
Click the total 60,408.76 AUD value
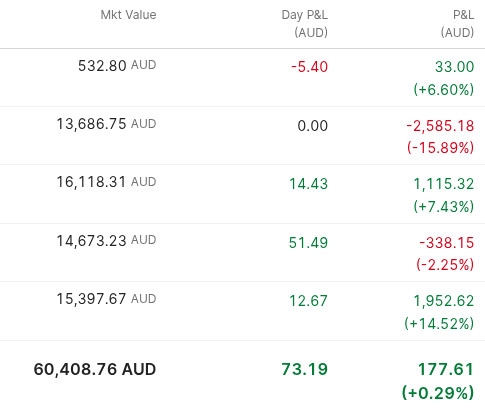click(x=95, y=369)
